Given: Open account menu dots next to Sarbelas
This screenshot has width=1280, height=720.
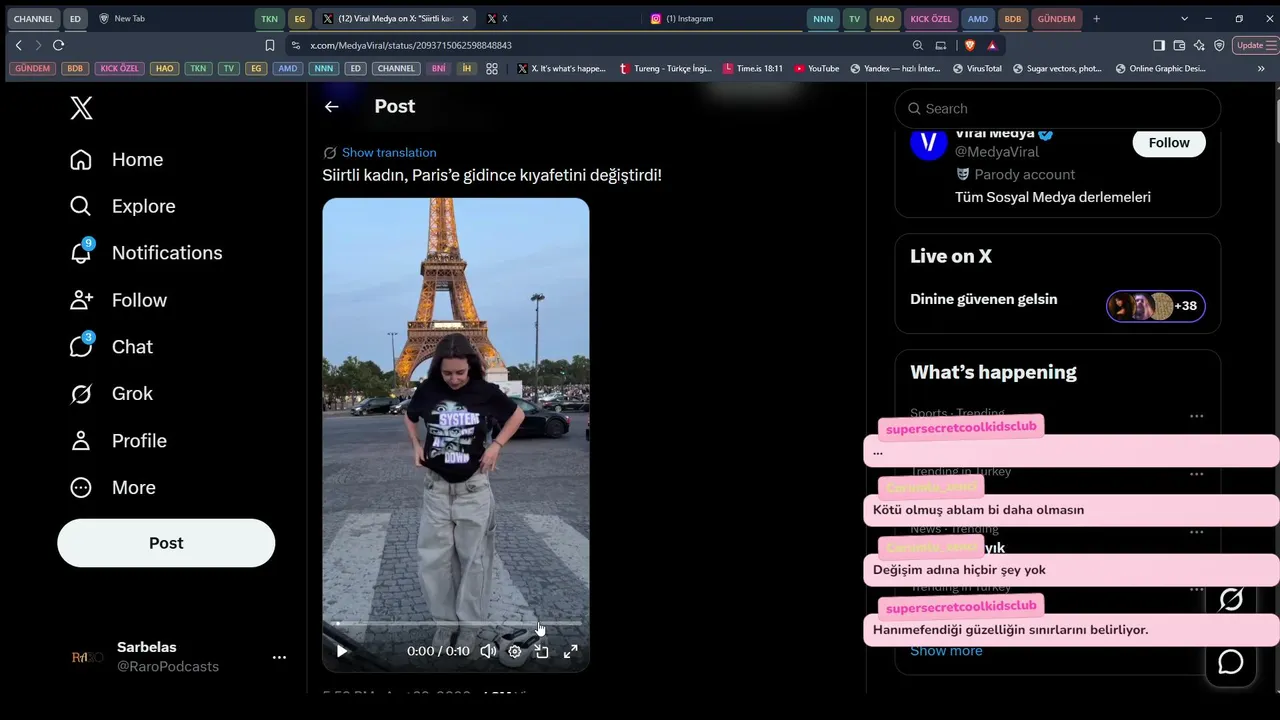Looking at the screenshot, I should (x=280, y=657).
